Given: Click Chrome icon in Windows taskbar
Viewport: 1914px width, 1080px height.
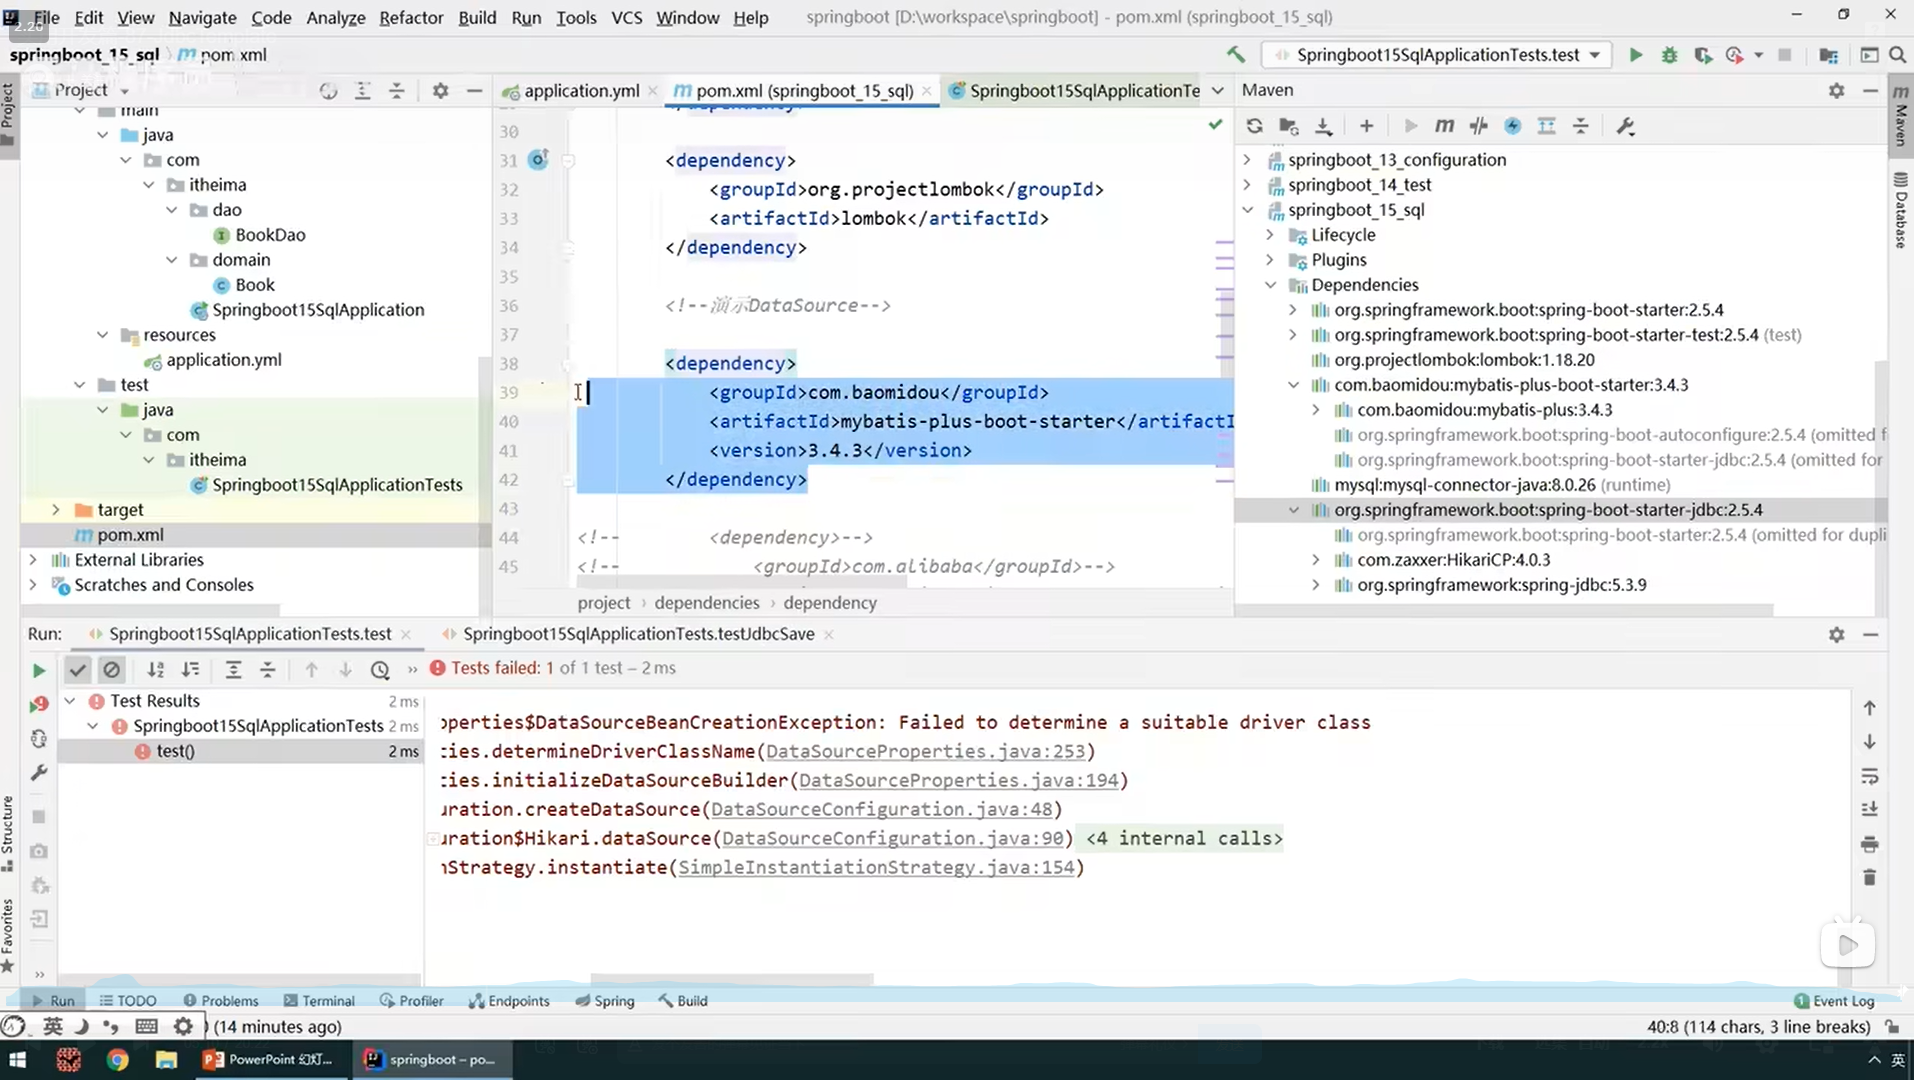Looking at the screenshot, I should (118, 1059).
